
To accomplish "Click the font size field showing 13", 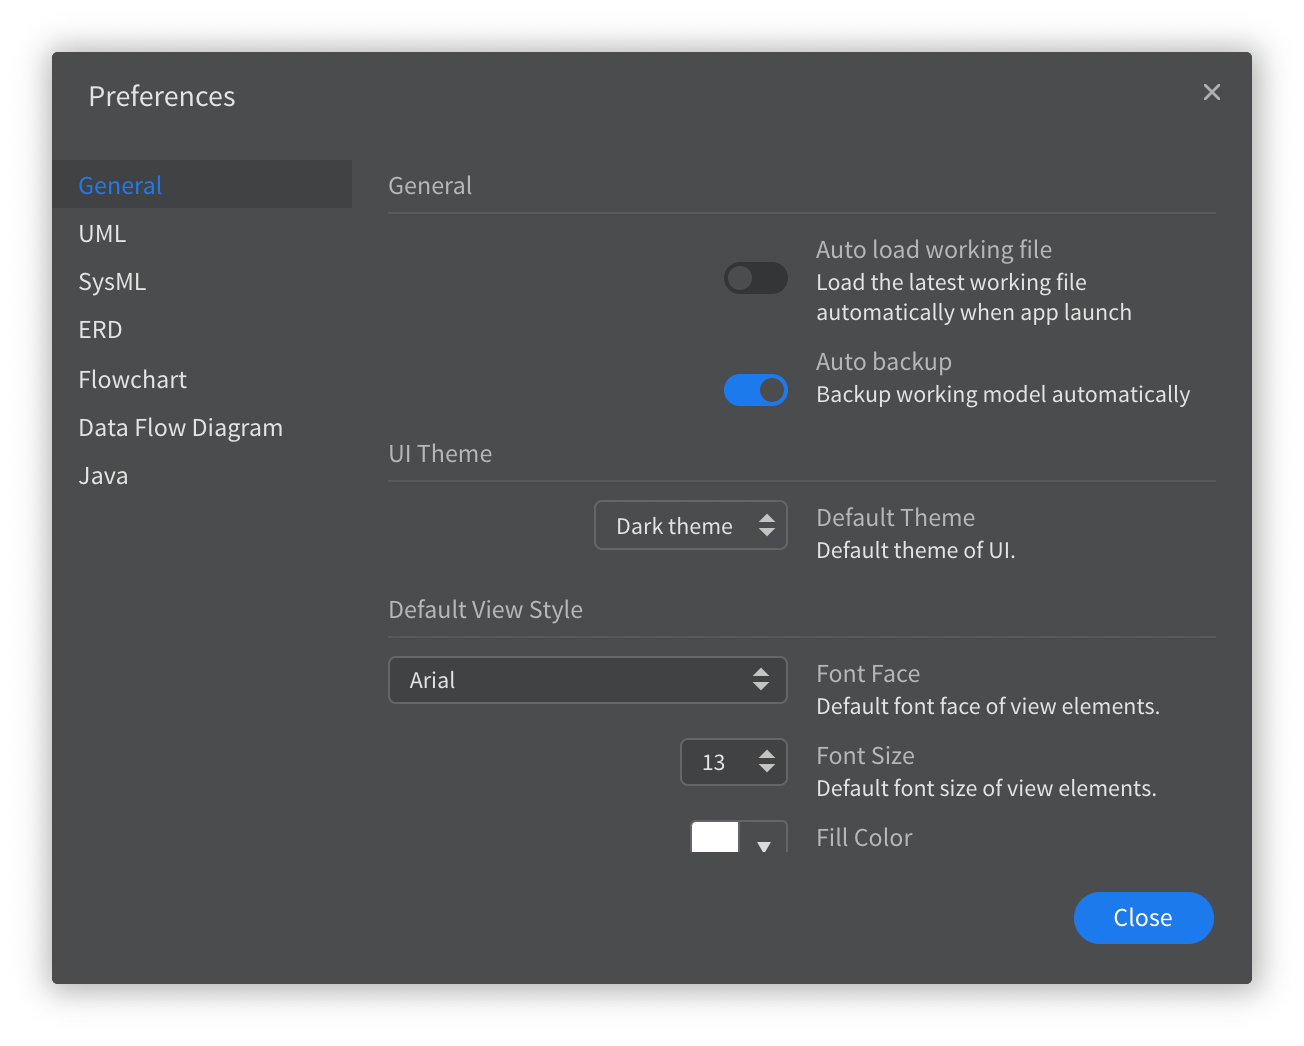I will (713, 762).
